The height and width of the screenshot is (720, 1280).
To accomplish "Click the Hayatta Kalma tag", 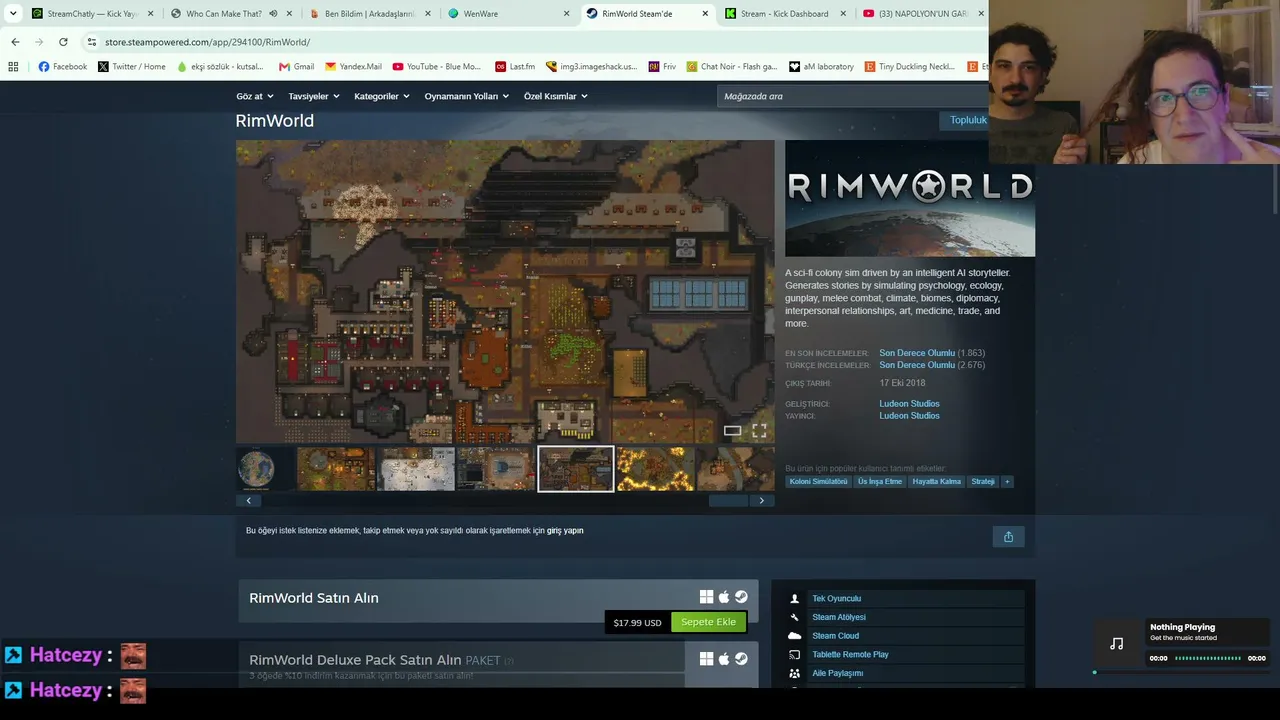I will pyautogui.click(x=937, y=482).
